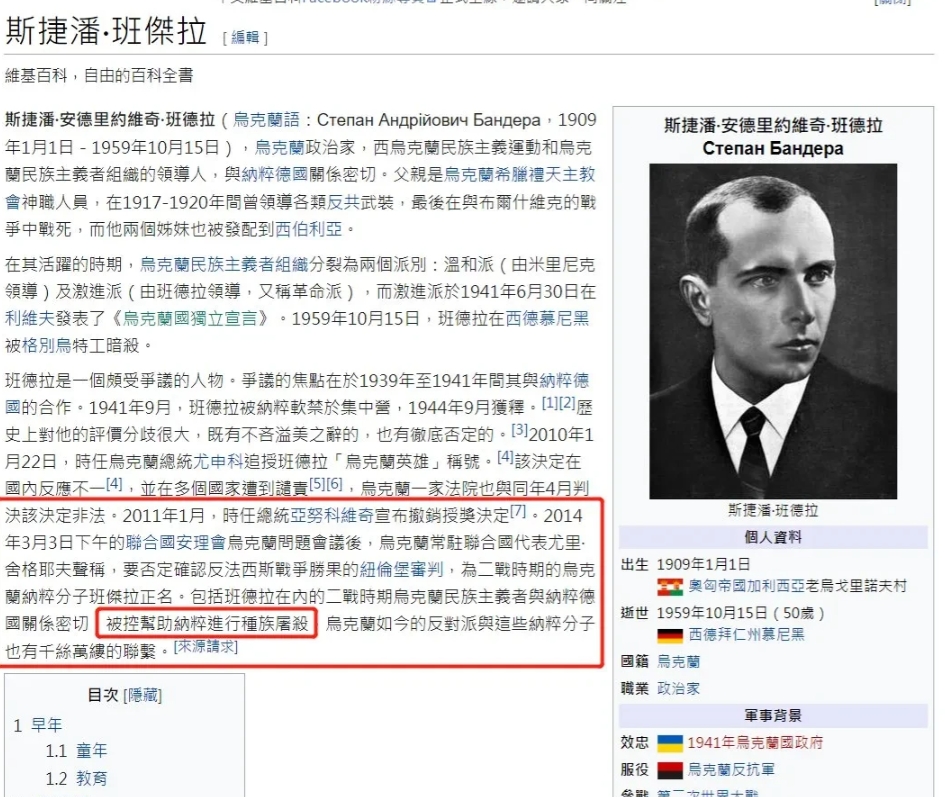Screen dimensions: 945x797
Task: Follow the 紐倫堡審判 link
Action: click(x=401, y=569)
